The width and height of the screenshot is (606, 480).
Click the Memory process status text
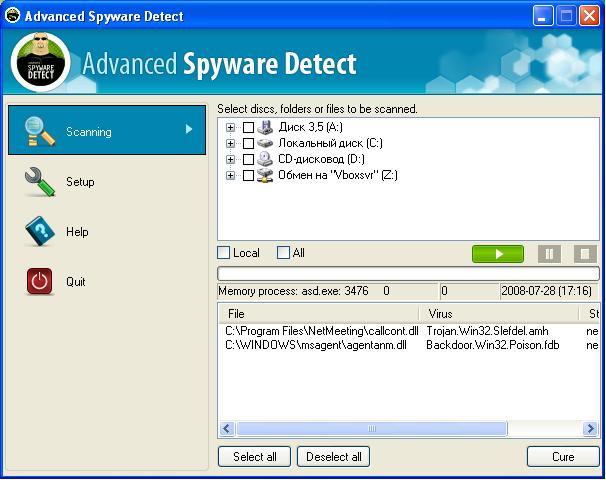[x=293, y=291]
